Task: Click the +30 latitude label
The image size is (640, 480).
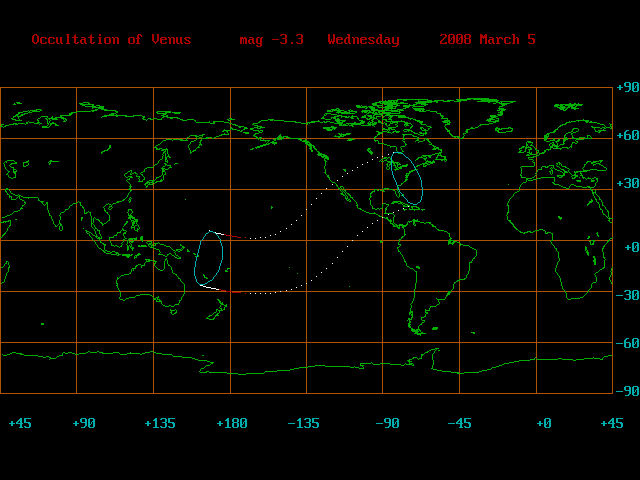Action: coord(628,183)
